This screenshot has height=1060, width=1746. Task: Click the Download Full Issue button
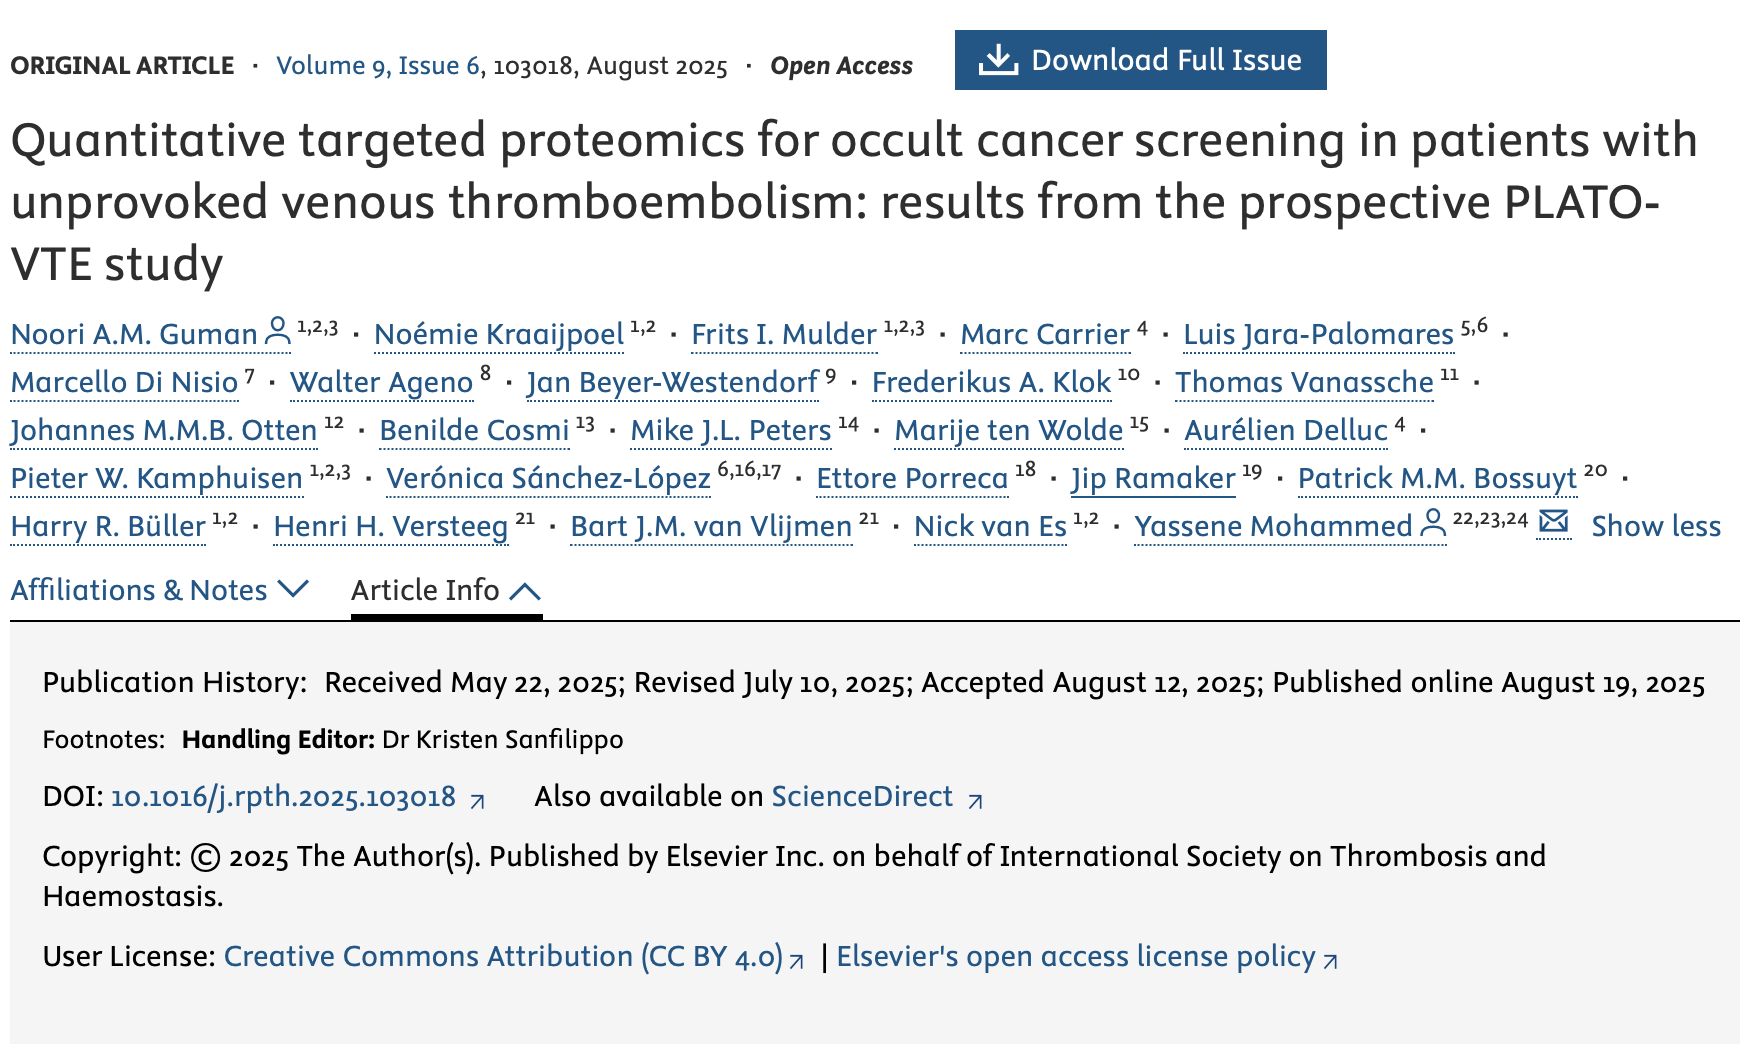1141,60
